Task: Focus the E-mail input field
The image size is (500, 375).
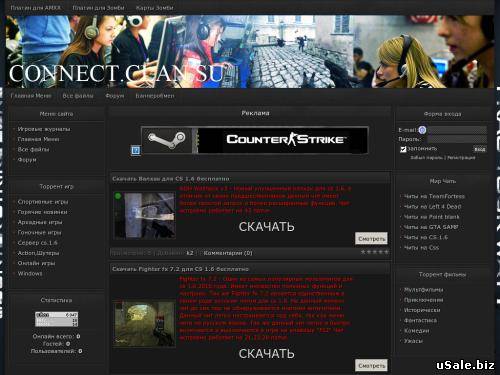Action: tap(457, 130)
